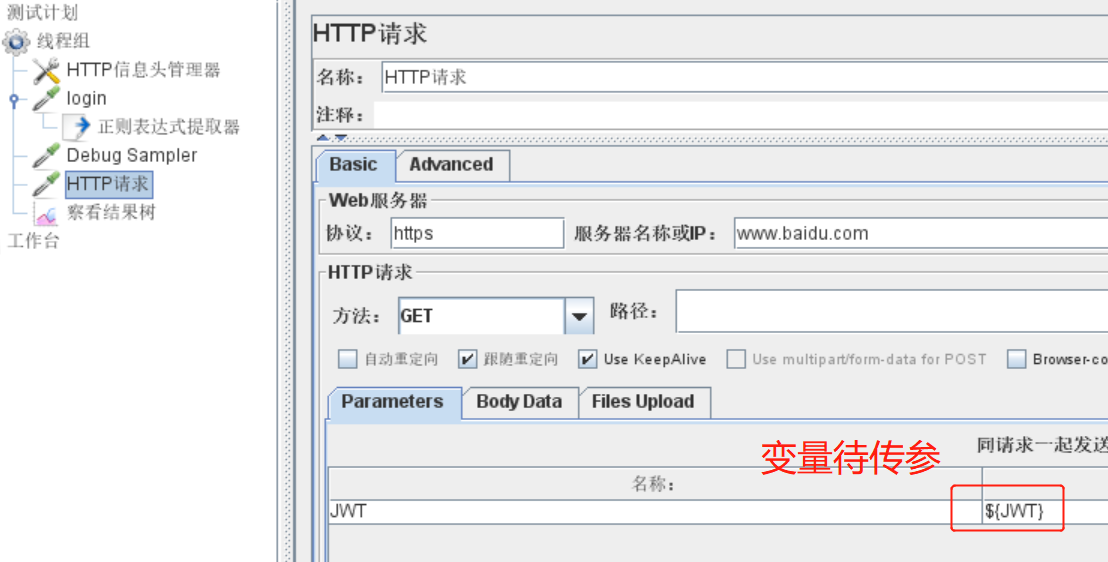The height and width of the screenshot is (562, 1108).
Task: Select HTTP请求 tree node
Action: tap(107, 184)
